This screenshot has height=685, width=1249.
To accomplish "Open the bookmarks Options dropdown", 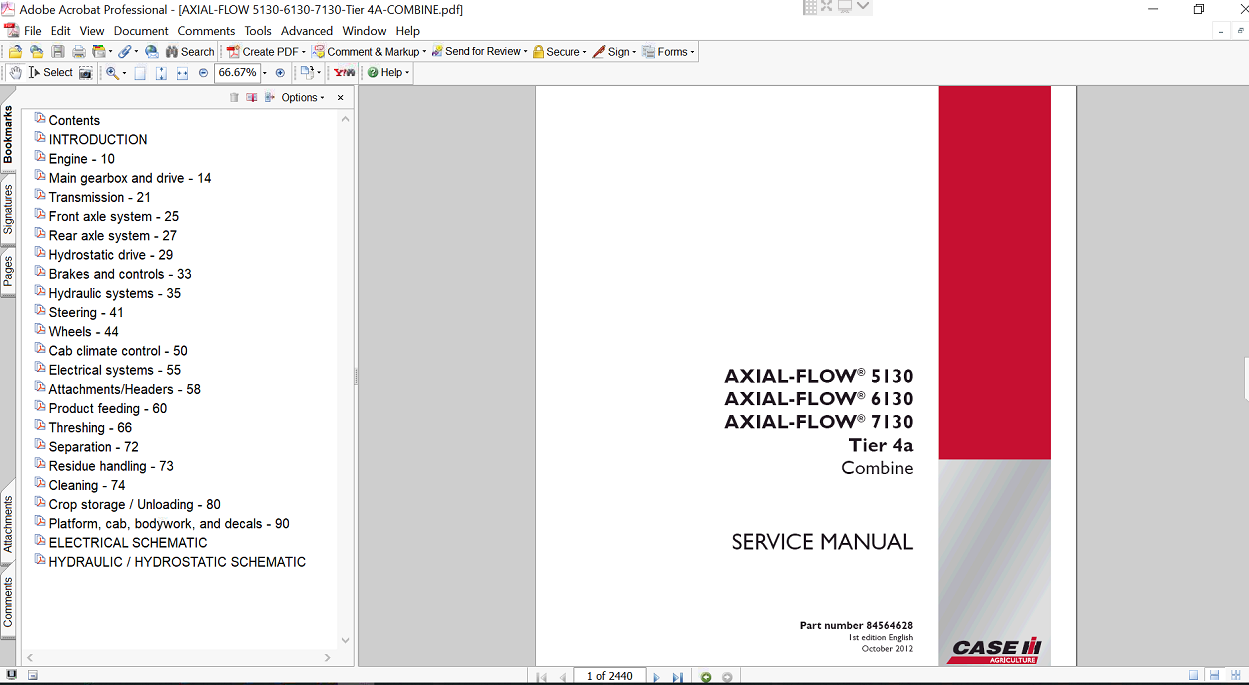I will point(303,98).
